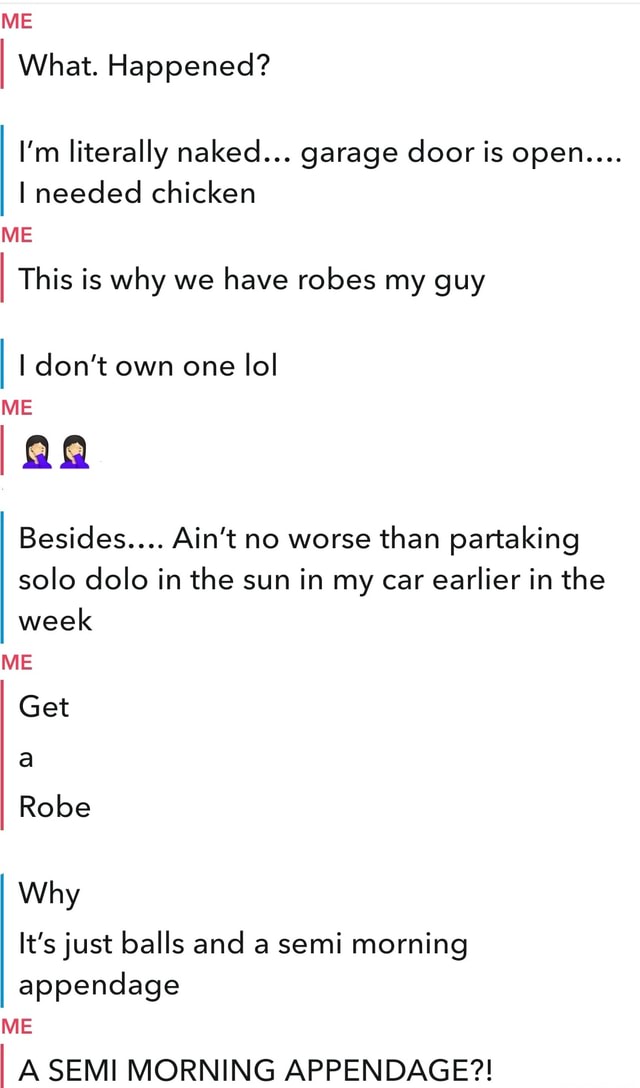Select the 'It's just balls' message

pyautogui.click(x=243, y=965)
